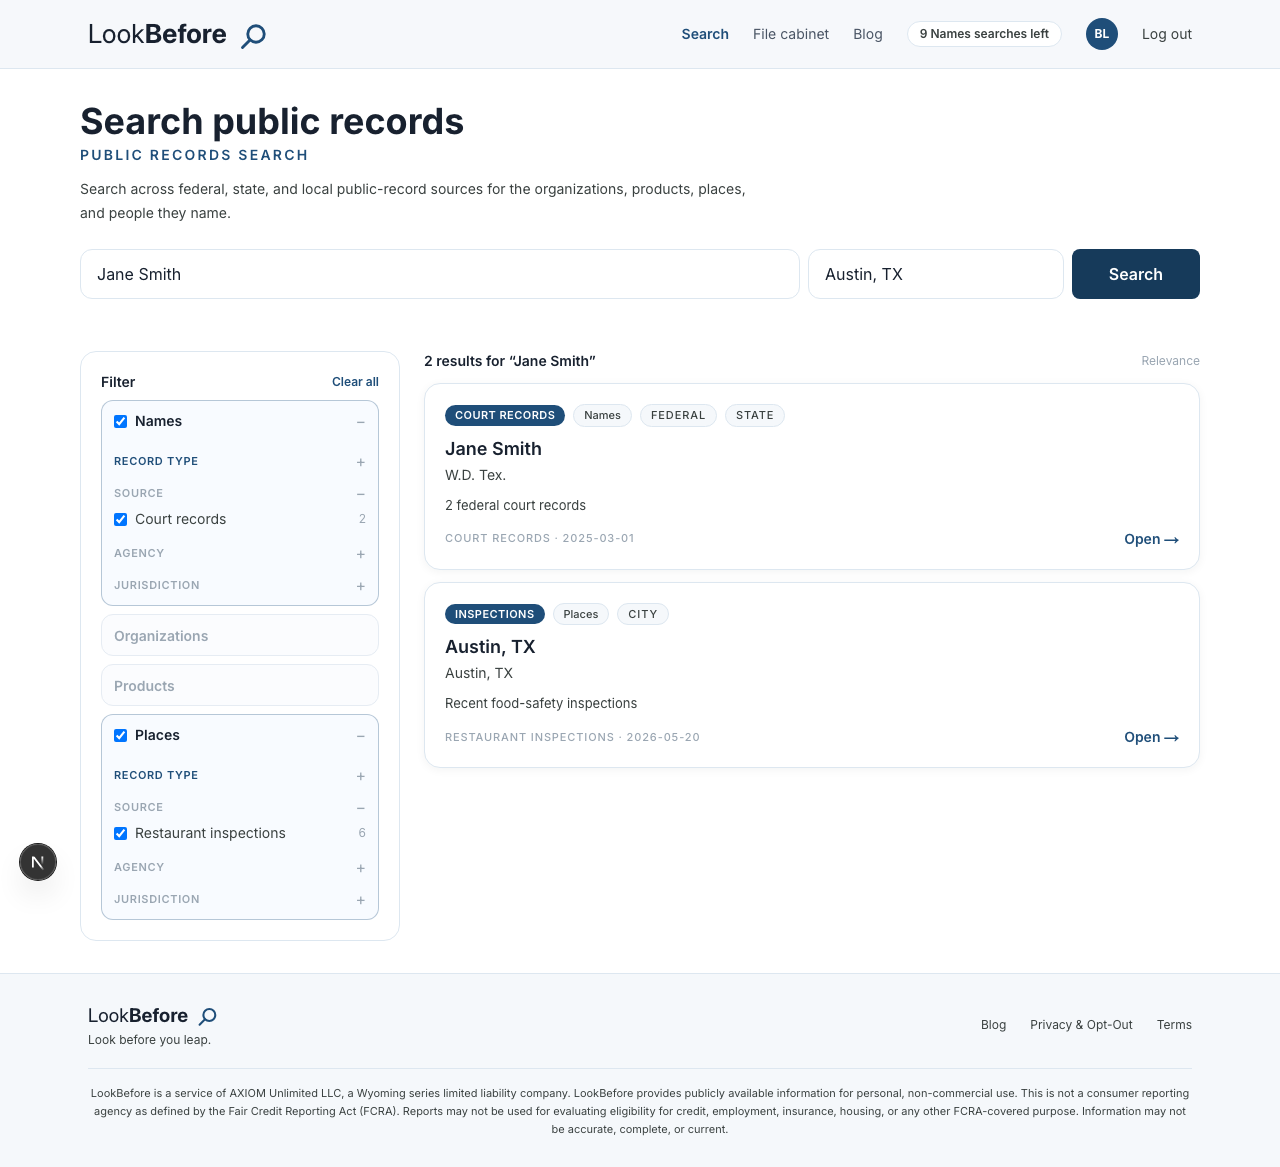Click the LookBefore header logo
This screenshot has height=1167, width=1280.
177,35
